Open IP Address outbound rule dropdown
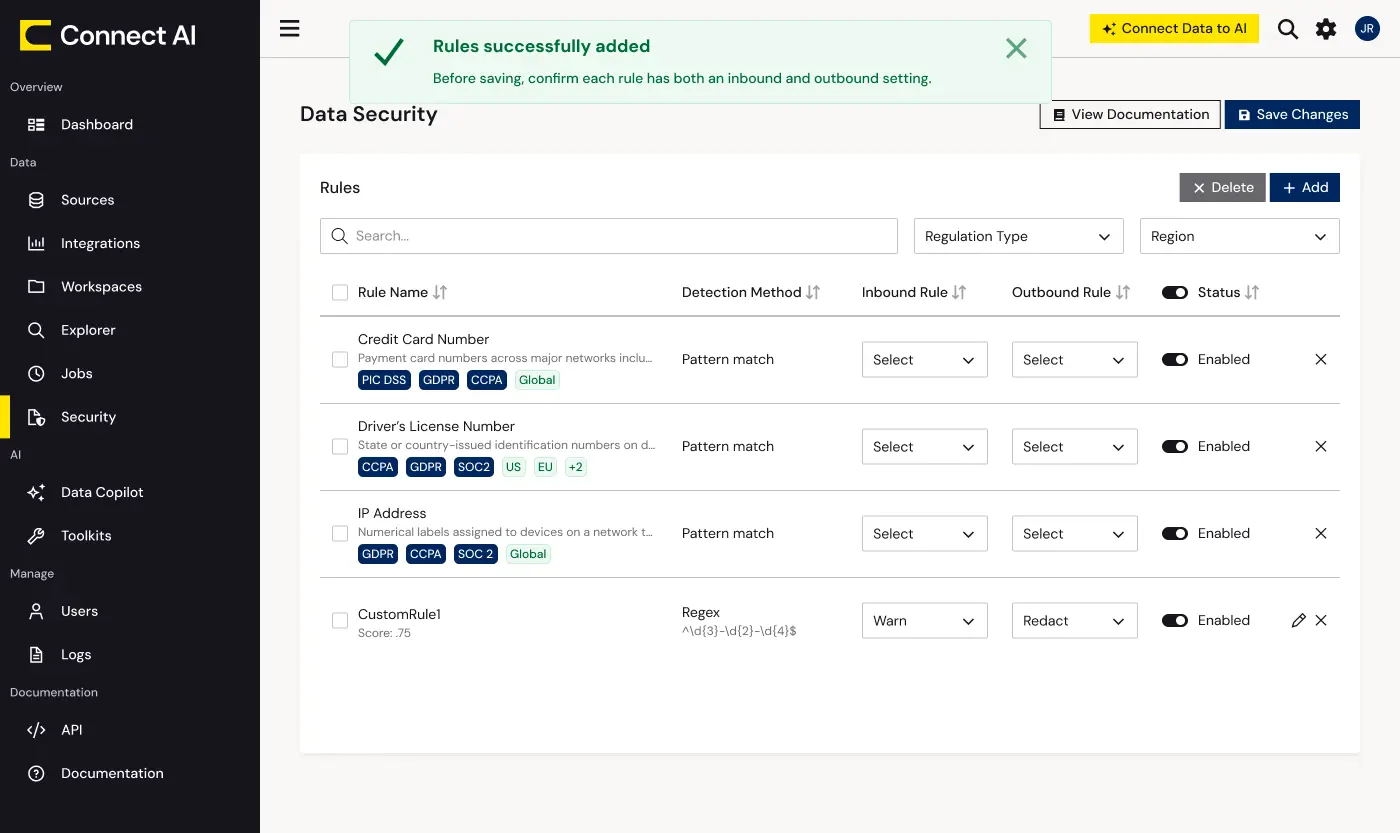 tap(1075, 534)
